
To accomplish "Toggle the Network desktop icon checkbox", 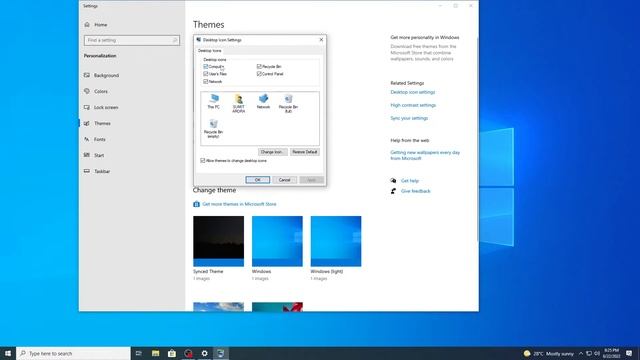I will tap(206, 82).
